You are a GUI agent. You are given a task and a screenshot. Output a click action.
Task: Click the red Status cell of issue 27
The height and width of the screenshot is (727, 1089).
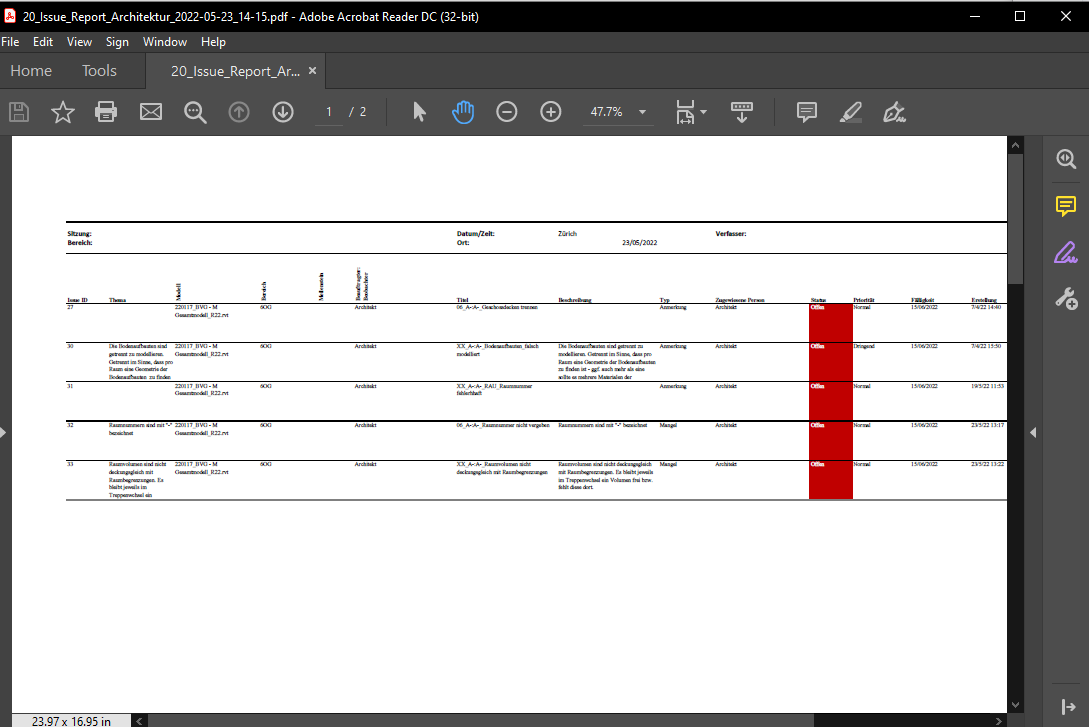click(831, 323)
